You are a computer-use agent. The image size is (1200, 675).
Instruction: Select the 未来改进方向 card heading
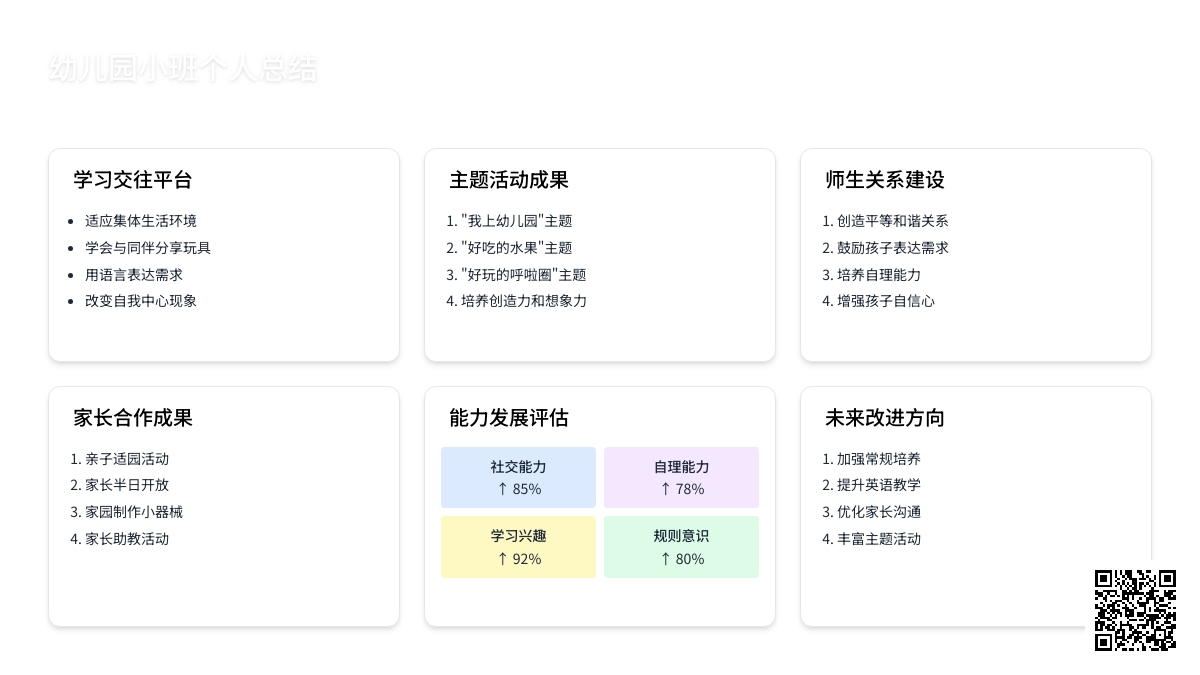pyautogui.click(x=885, y=418)
